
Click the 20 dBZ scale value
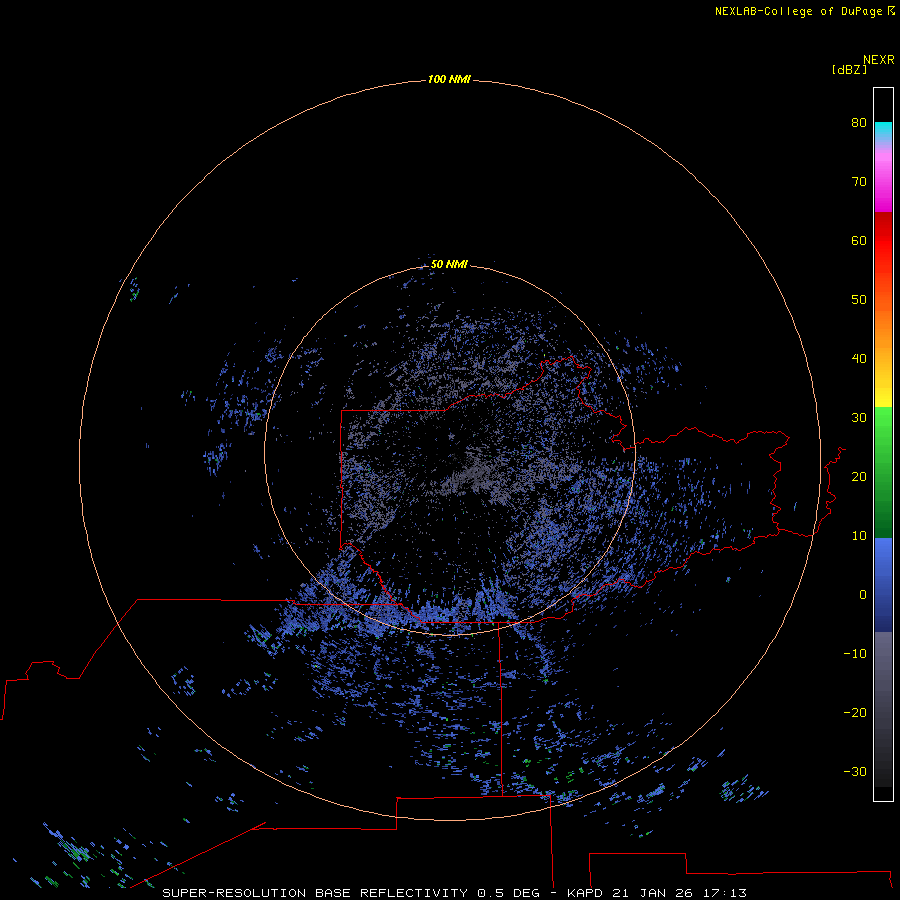[859, 476]
